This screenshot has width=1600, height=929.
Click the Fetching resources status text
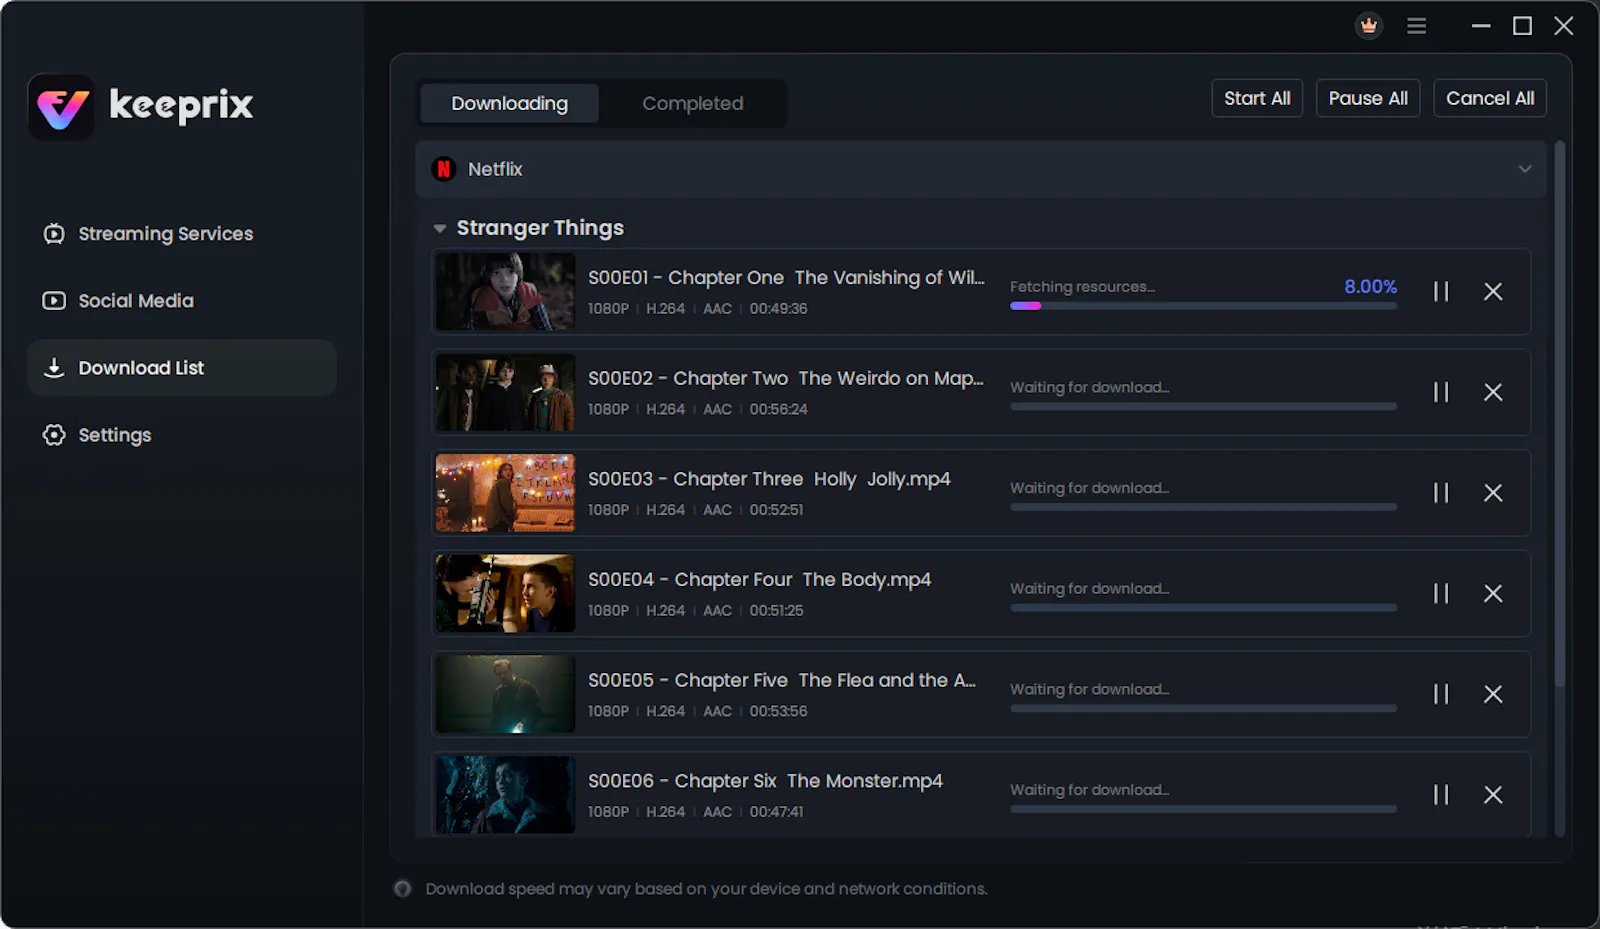coord(1082,287)
